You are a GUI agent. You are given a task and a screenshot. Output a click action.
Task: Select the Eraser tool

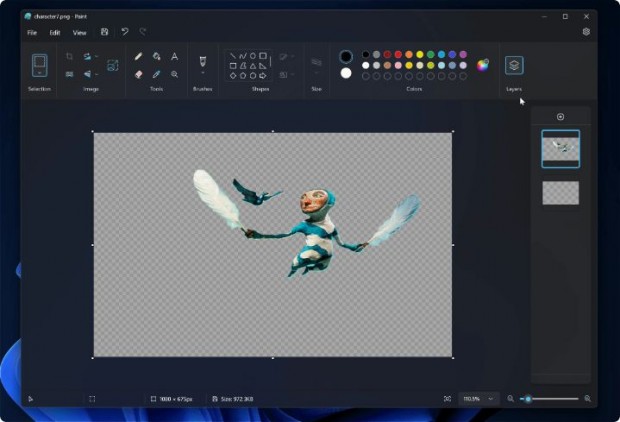click(x=138, y=74)
